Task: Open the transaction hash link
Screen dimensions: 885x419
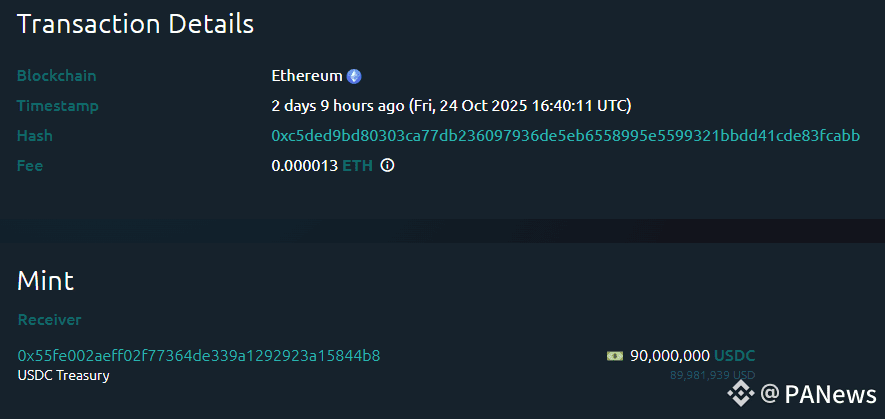Action: pyautogui.click(x=565, y=136)
